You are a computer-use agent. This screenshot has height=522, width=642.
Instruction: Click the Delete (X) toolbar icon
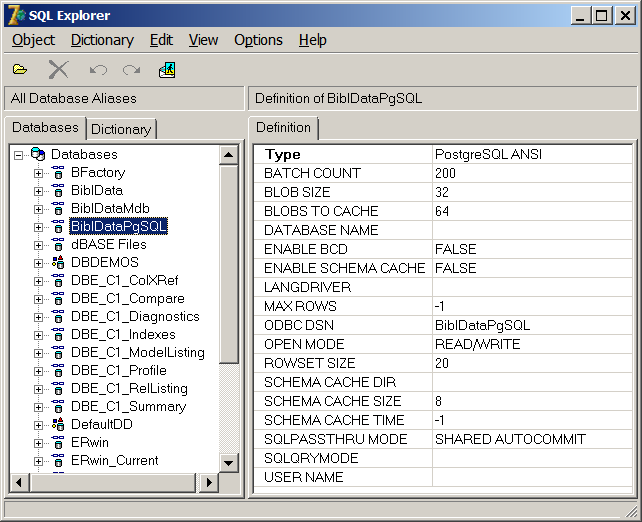(x=59, y=70)
